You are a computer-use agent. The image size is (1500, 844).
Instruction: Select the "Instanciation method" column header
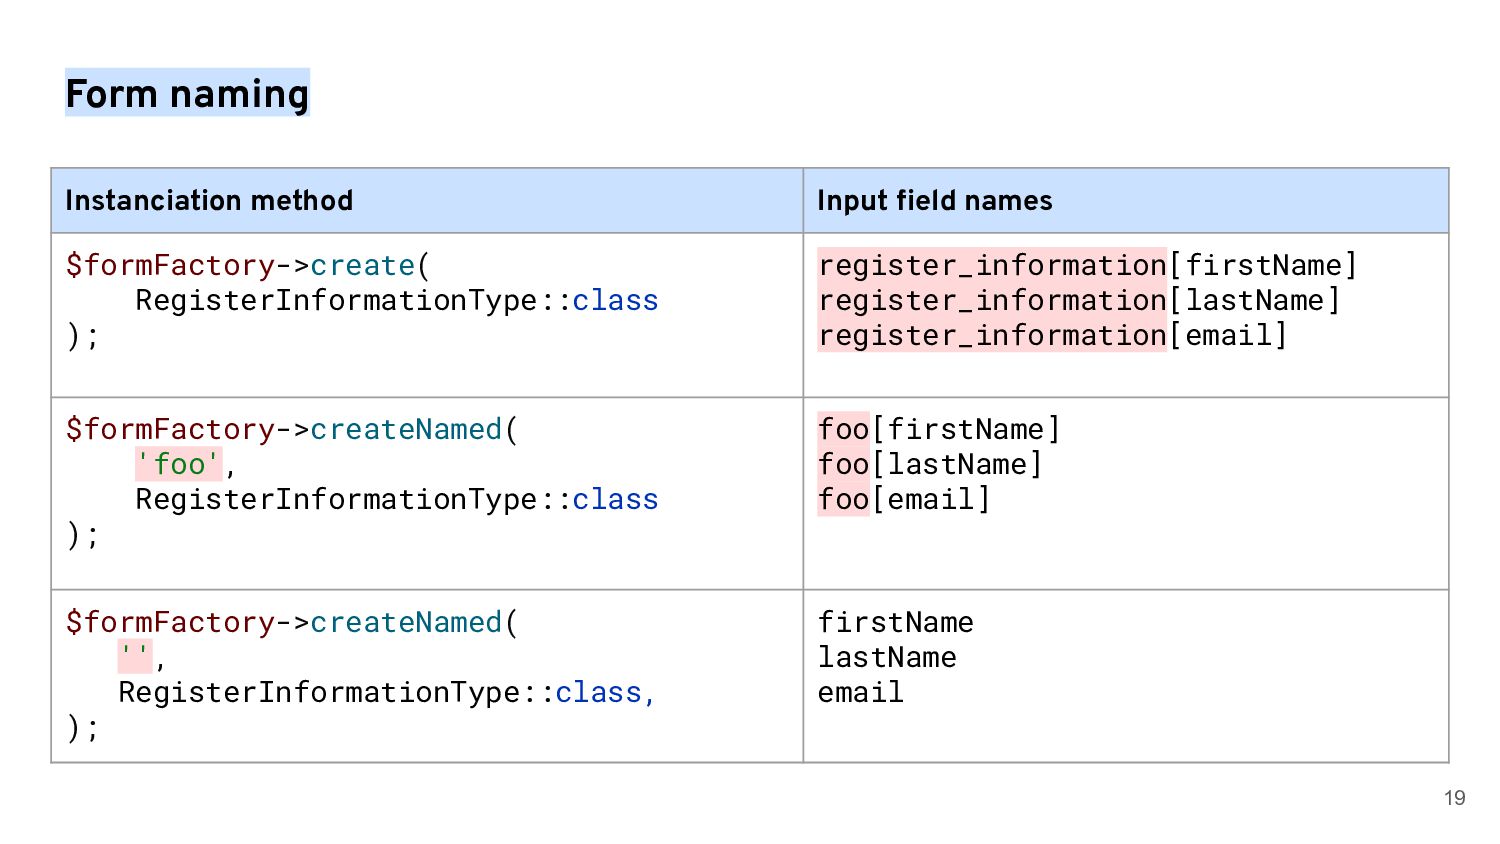pos(209,201)
